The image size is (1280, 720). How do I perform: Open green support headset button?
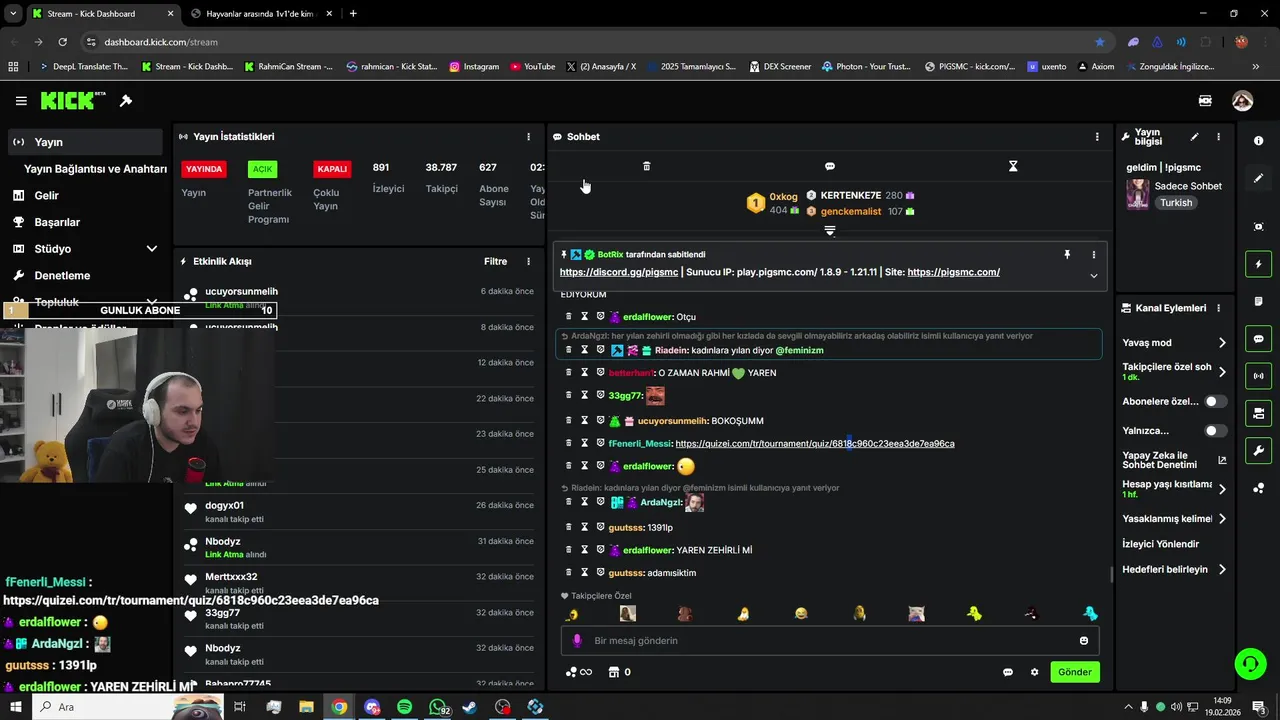(1250, 664)
